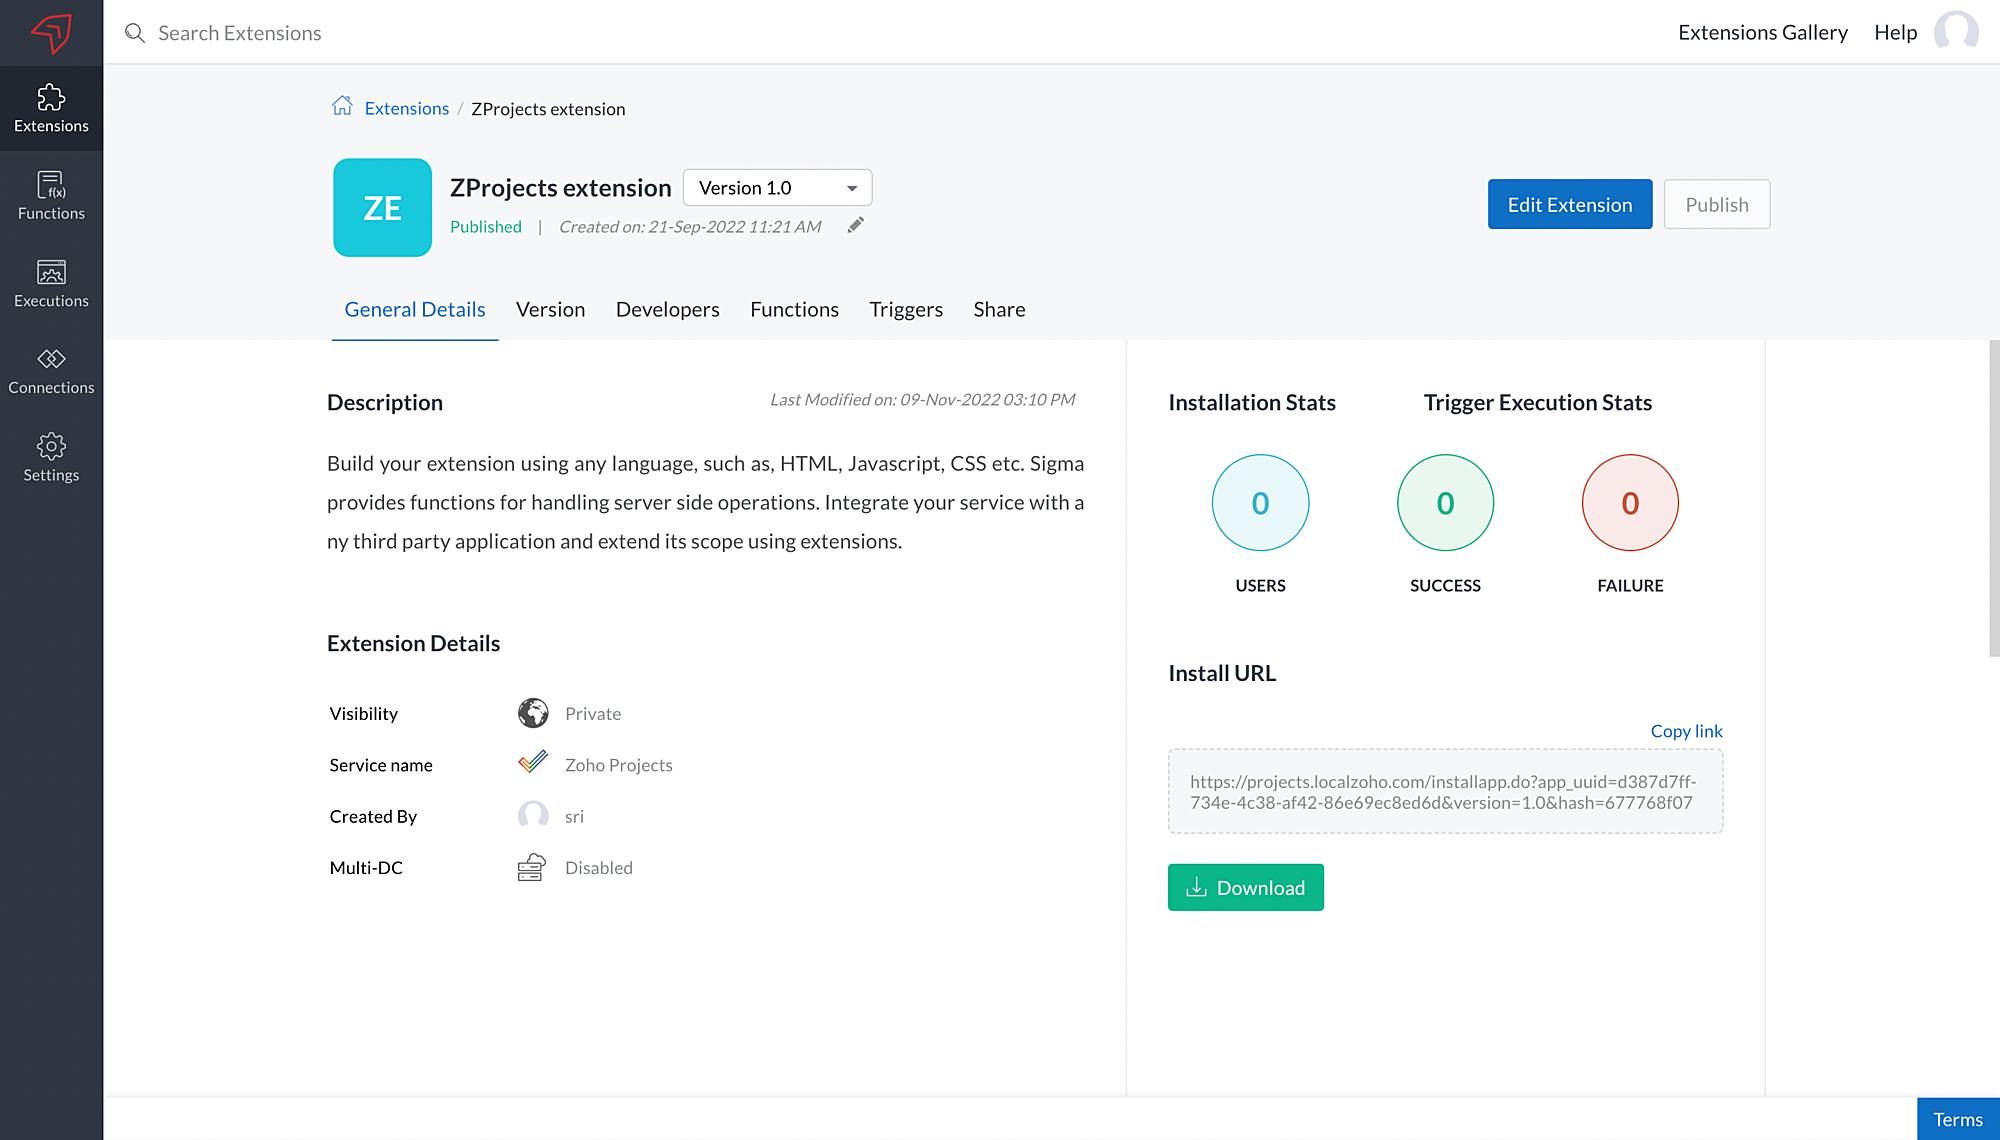Image resolution: width=2000 pixels, height=1140 pixels.
Task: Open the Settings gear in sidebar
Action: (x=51, y=458)
